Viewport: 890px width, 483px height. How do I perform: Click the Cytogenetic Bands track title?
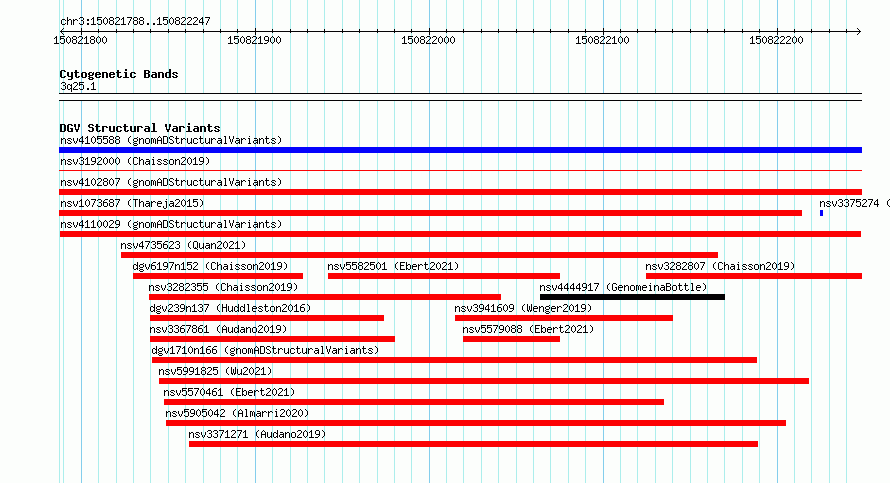point(119,74)
